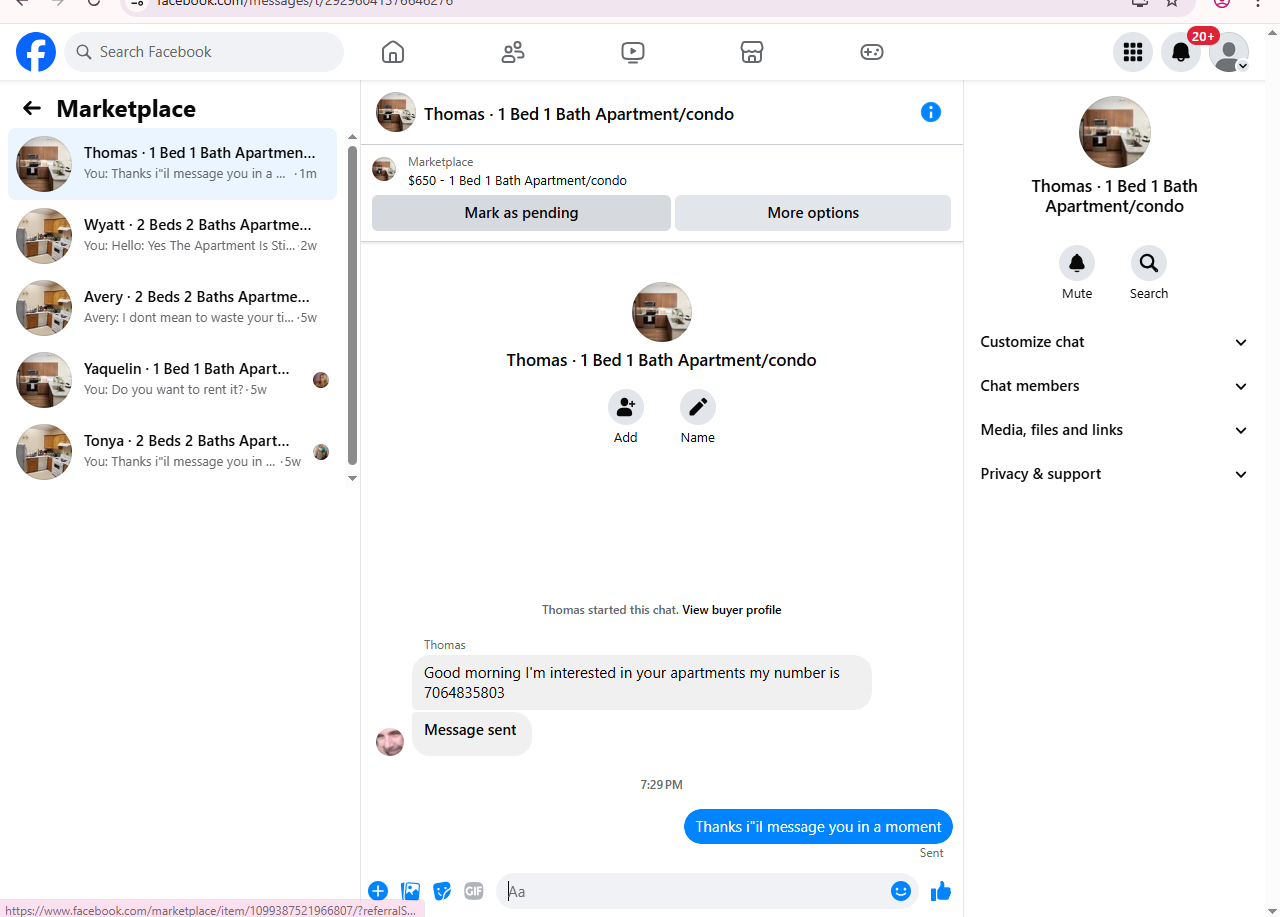Click the chat header title Thomas 1 Bed 1 Bath
1280x917 pixels.
(x=579, y=114)
